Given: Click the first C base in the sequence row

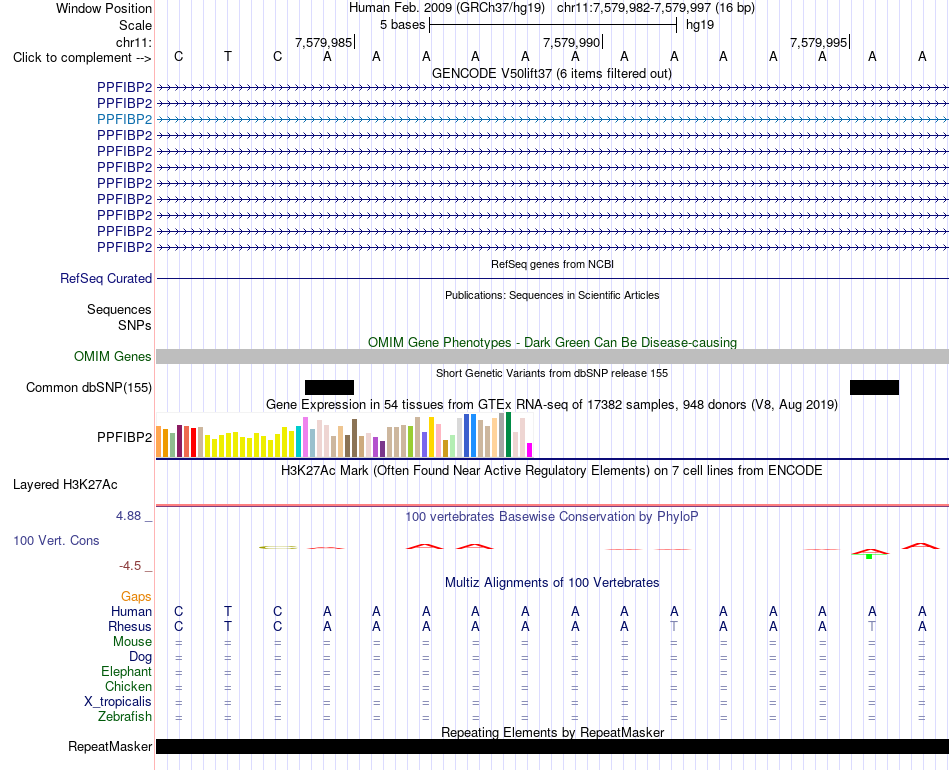Looking at the screenshot, I should 178,56.
